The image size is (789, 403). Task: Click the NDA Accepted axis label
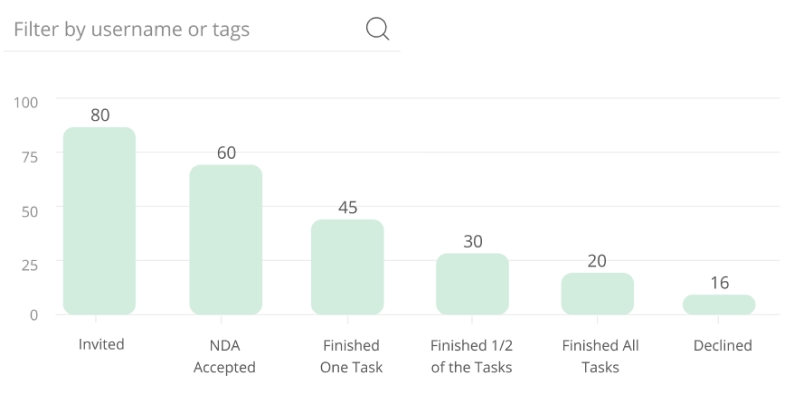[226, 356]
